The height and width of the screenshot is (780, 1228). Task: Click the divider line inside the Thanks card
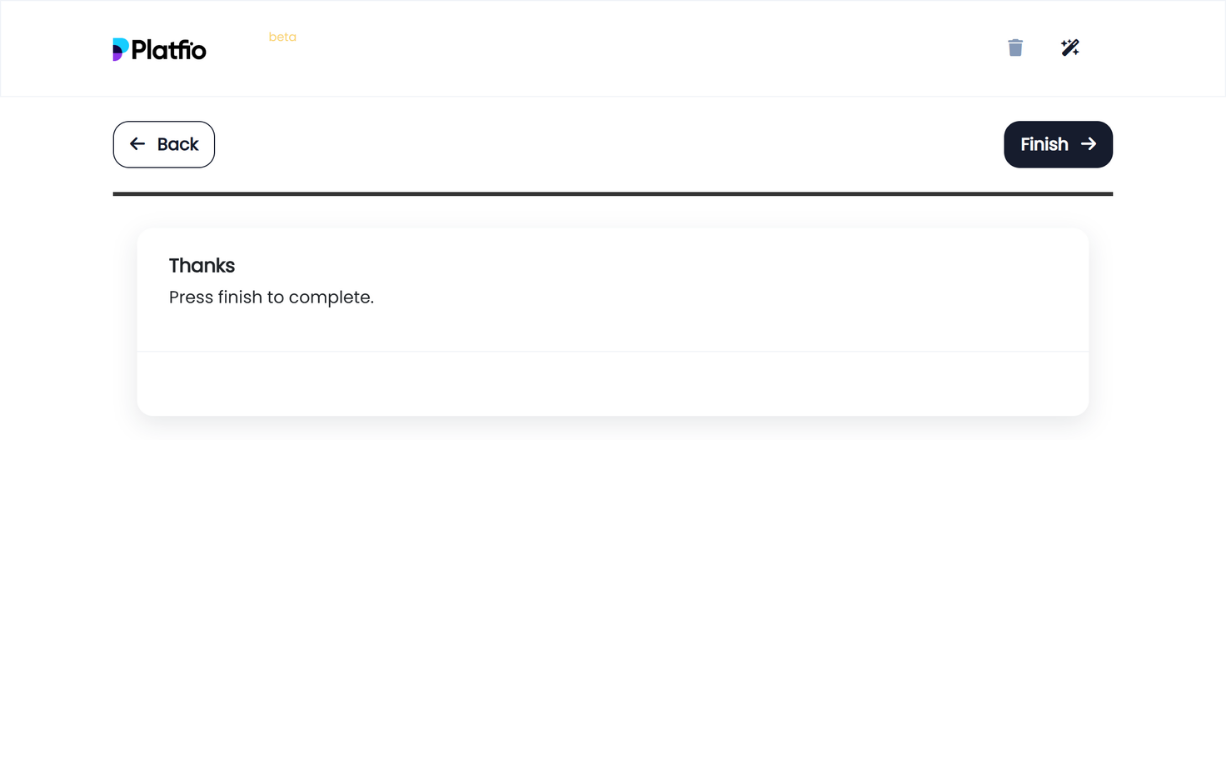[x=612, y=351]
